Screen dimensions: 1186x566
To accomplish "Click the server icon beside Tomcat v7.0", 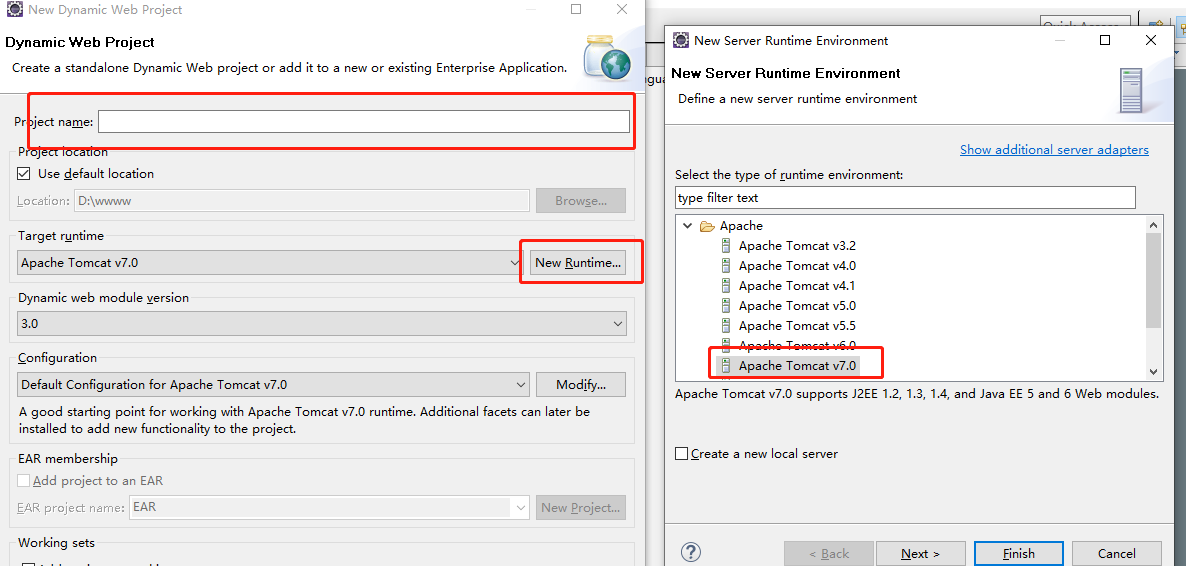I will (726, 366).
